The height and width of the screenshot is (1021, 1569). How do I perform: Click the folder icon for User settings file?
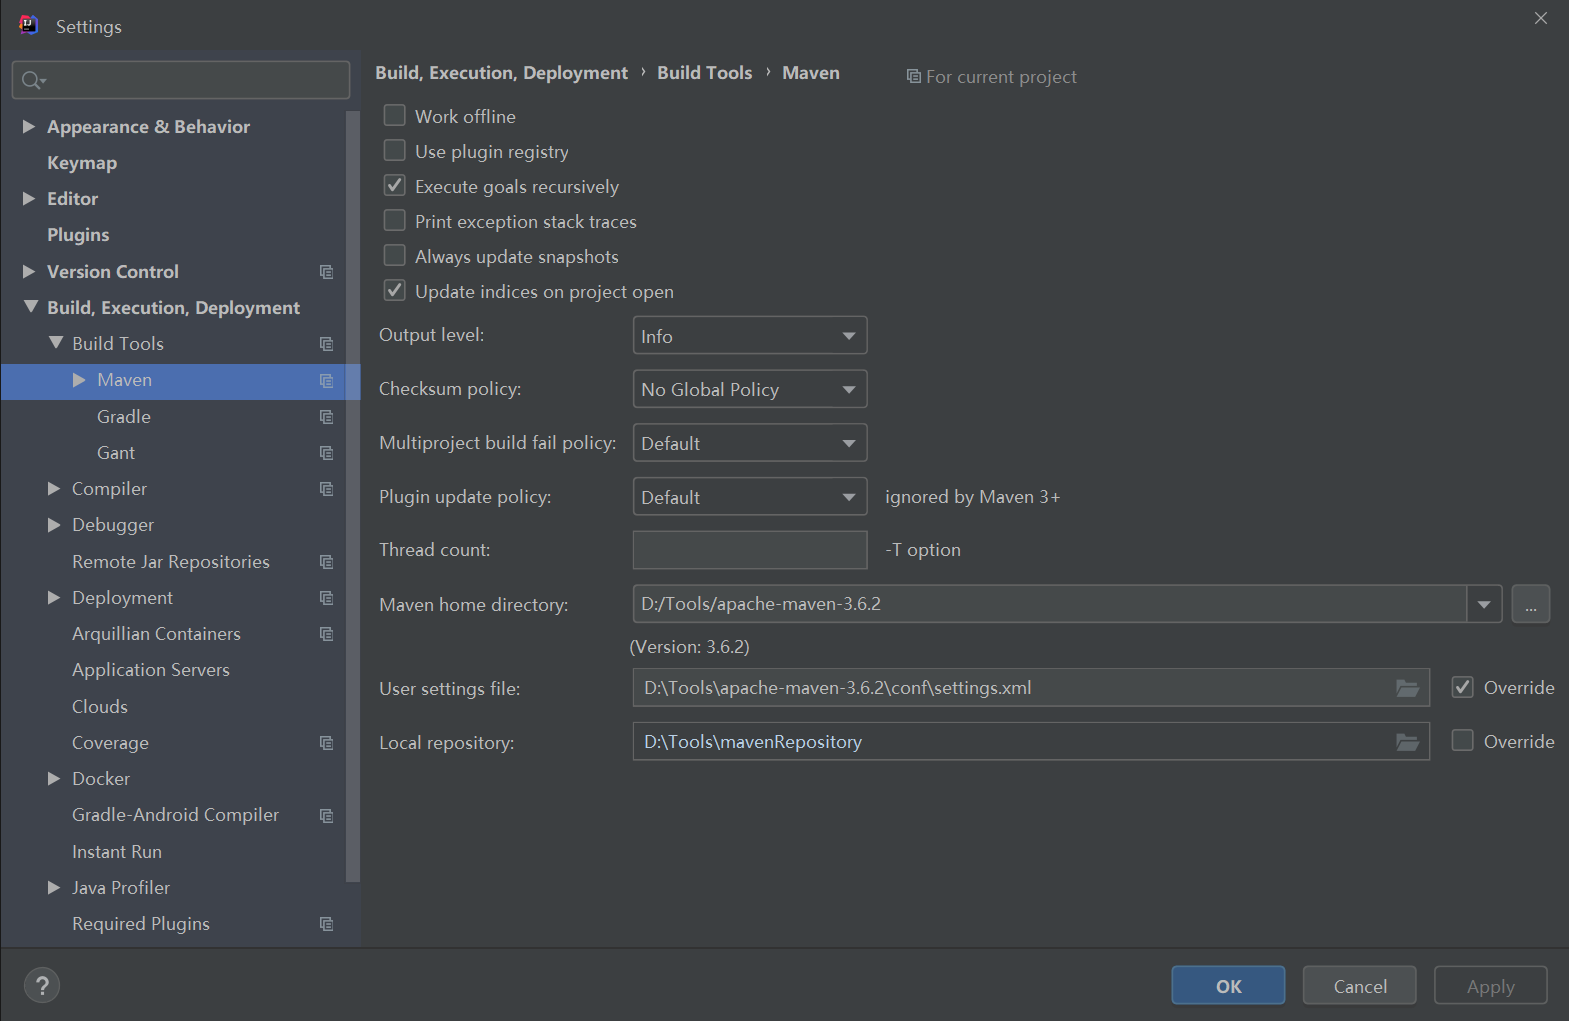click(1407, 688)
